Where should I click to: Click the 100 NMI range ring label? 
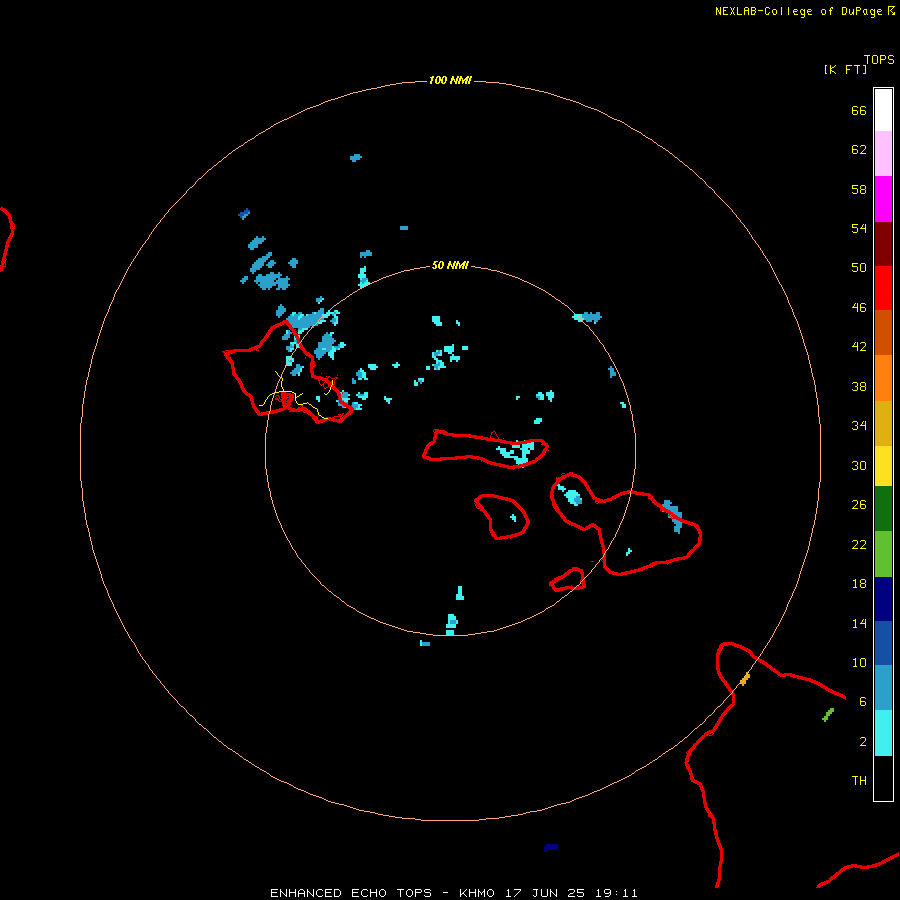[450, 80]
